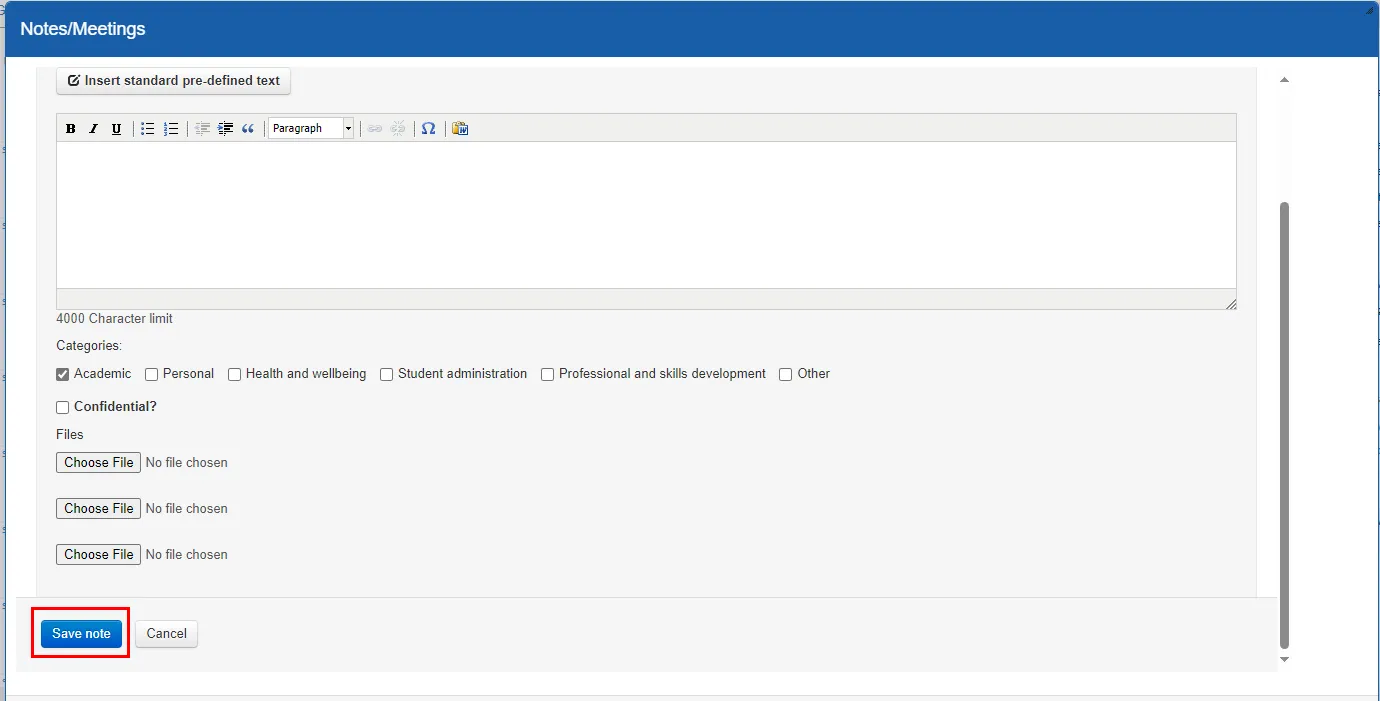The image size is (1380, 701).
Task: Apply underline formatting in the editor
Action: click(116, 128)
